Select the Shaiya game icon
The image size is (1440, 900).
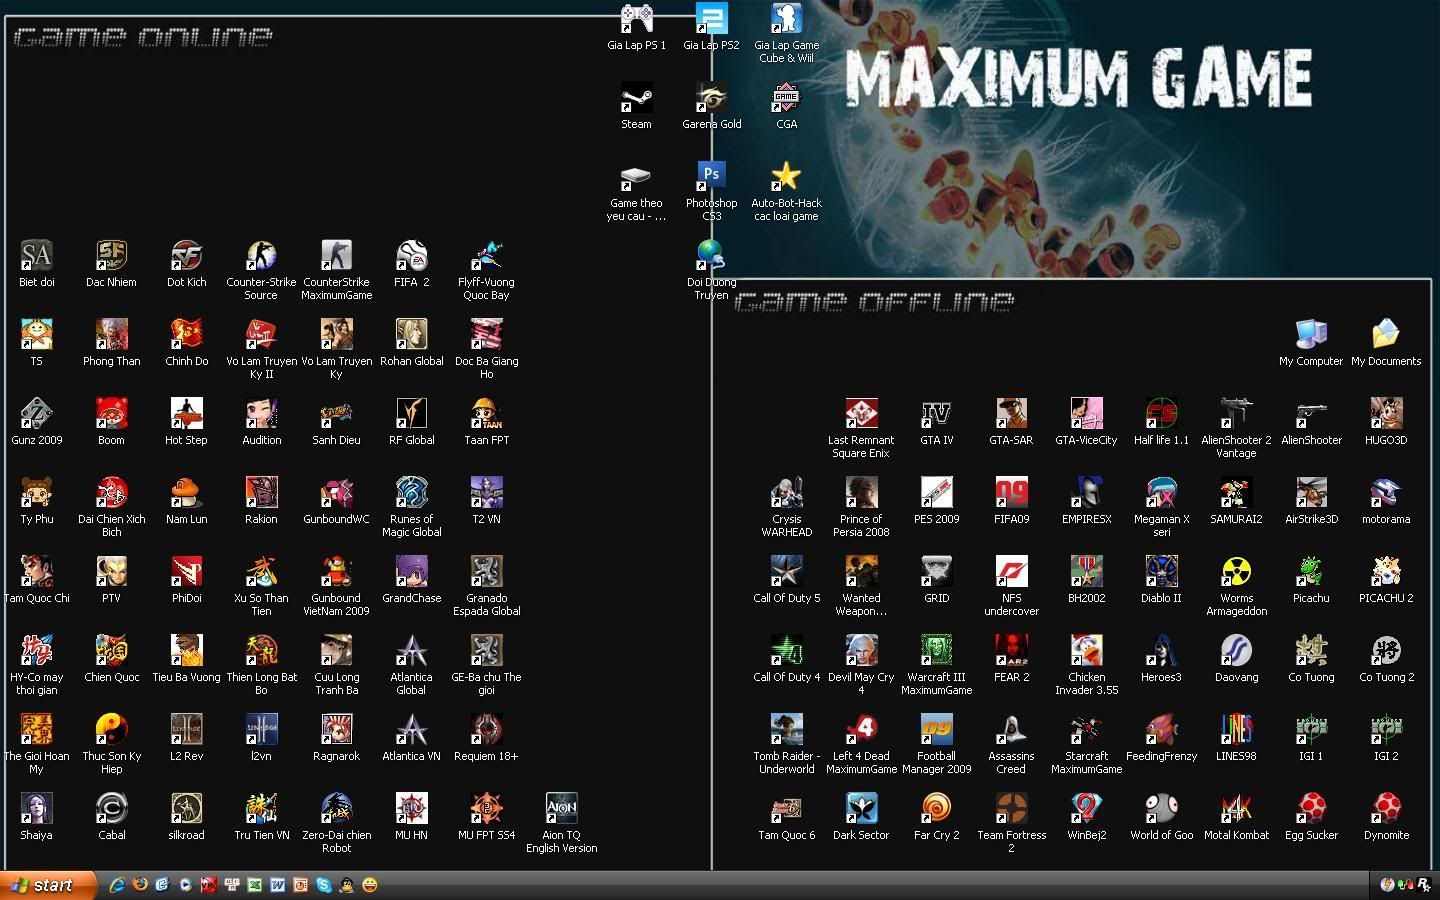click(36, 809)
